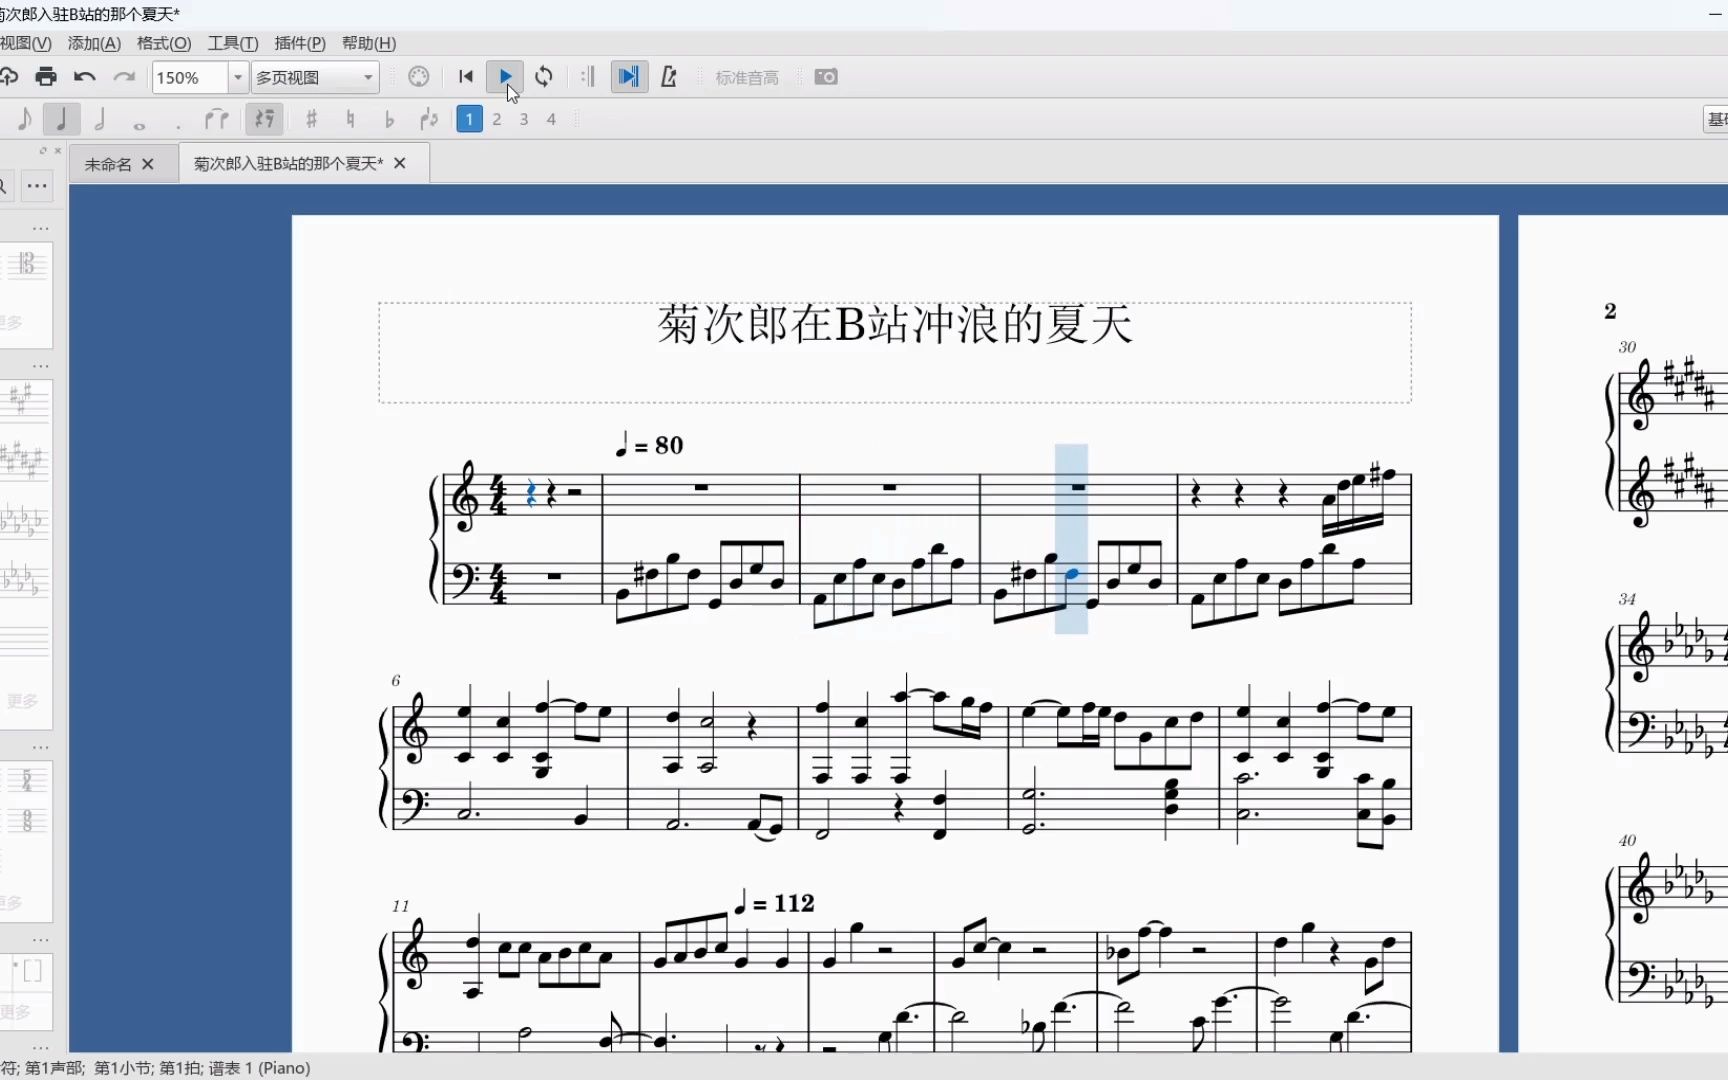Close the 菊次郎入驻B站的那个夏天 tab
The height and width of the screenshot is (1080, 1728).
(400, 163)
